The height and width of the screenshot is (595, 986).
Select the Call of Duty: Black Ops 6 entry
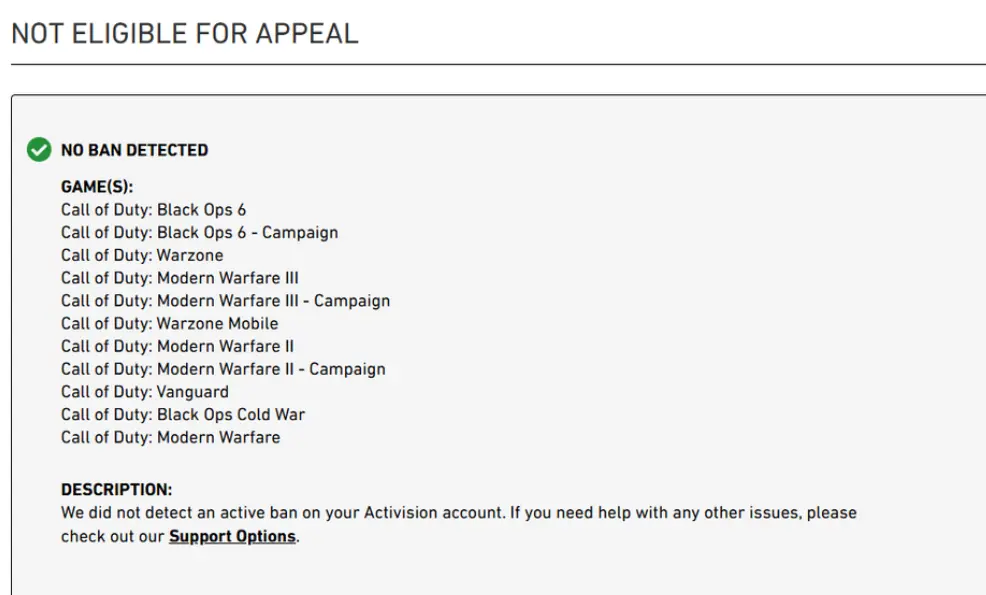pyautogui.click(x=153, y=210)
